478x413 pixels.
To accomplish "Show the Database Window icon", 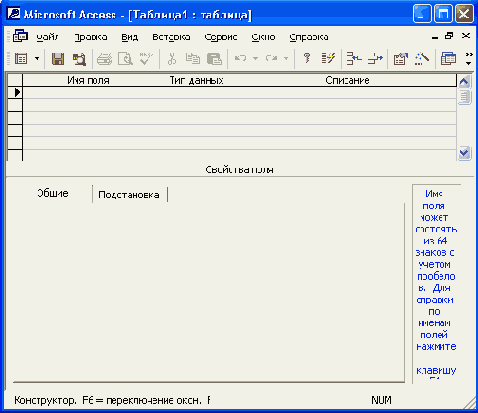I will (x=448, y=59).
